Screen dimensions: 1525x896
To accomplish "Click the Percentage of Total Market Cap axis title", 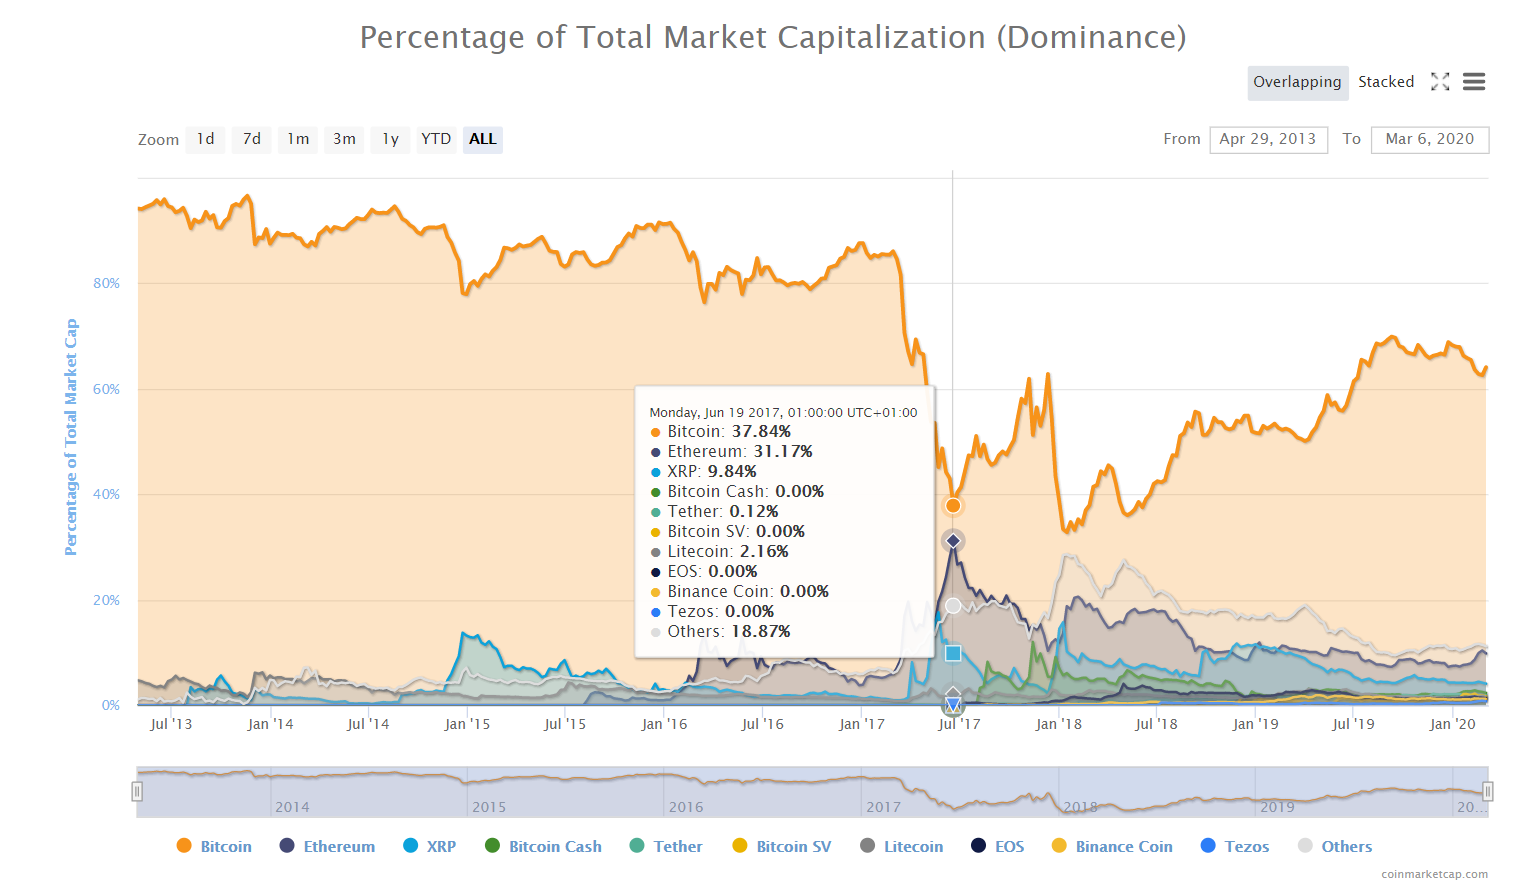I will [x=71, y=437].
